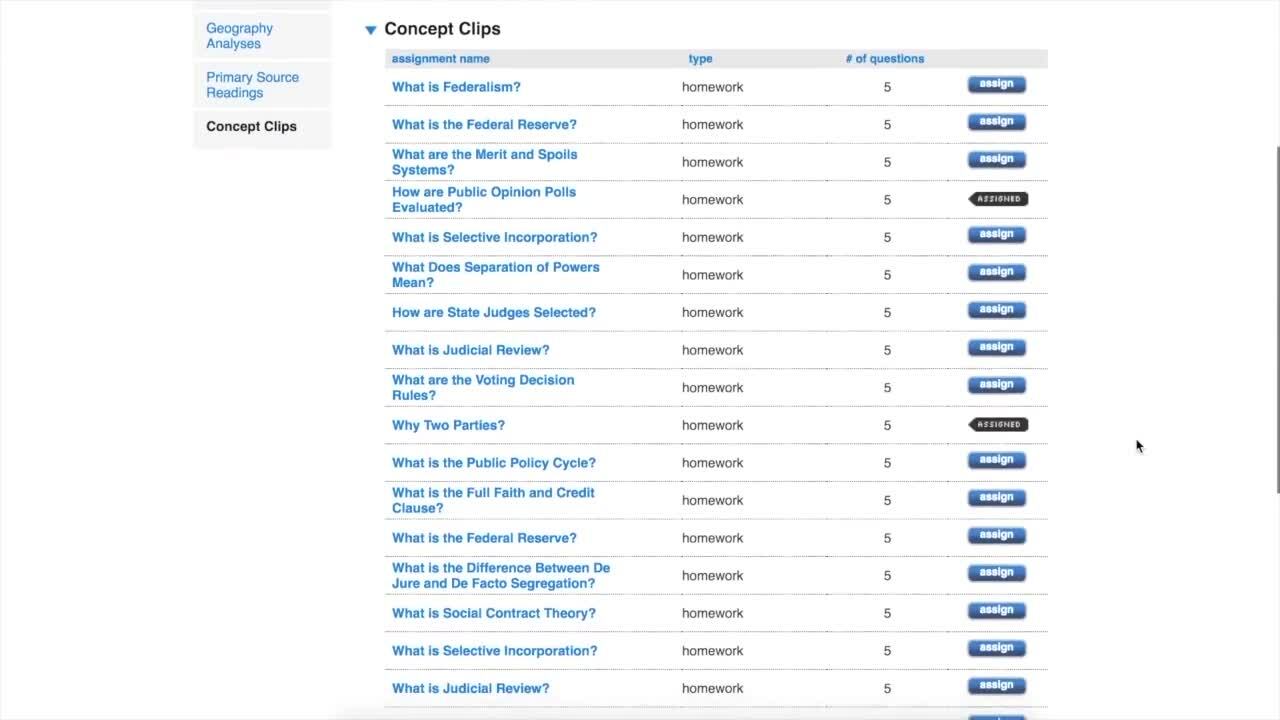Open Primary Source Readings in sidebar

252,85
